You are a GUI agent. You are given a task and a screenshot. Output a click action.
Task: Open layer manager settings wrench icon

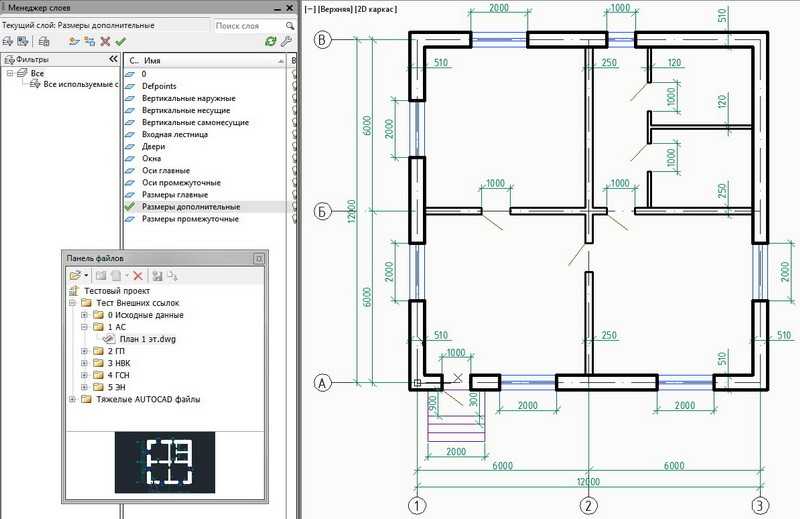click(x=286, y=42)
